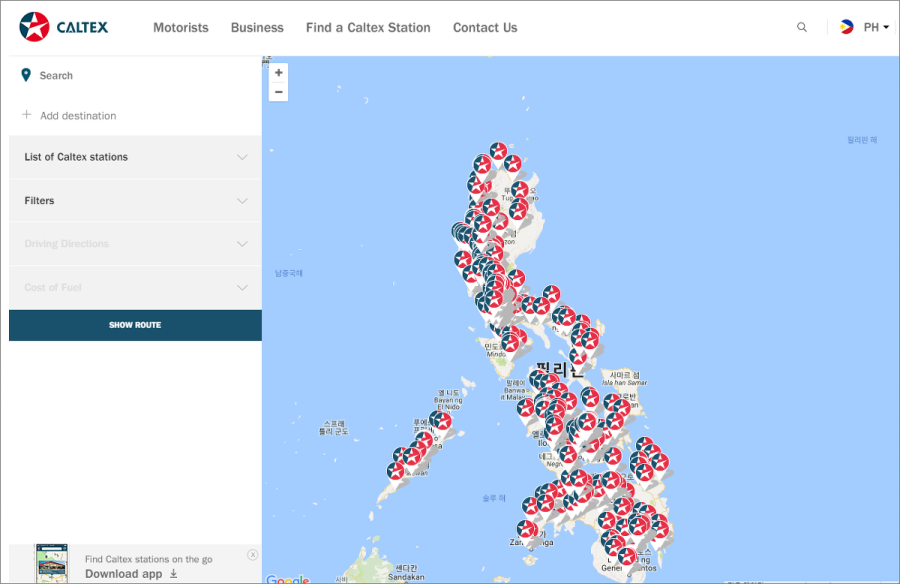Click the Google logo on the map
The width and height of the screenshot is (900, 584).
coord(288,579)
